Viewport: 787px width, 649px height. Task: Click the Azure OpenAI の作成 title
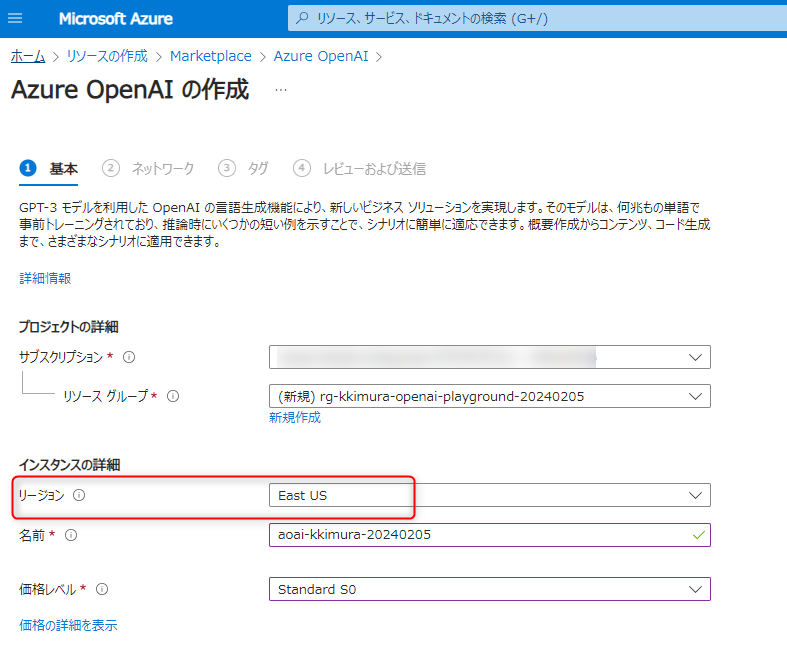point(130,90)
